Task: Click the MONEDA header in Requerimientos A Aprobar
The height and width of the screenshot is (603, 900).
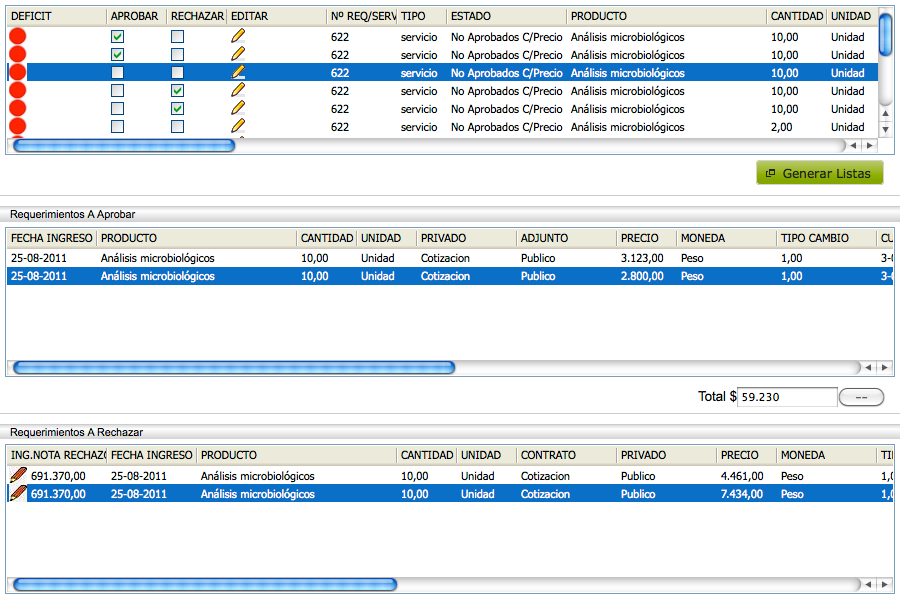Action: (726, 238)
